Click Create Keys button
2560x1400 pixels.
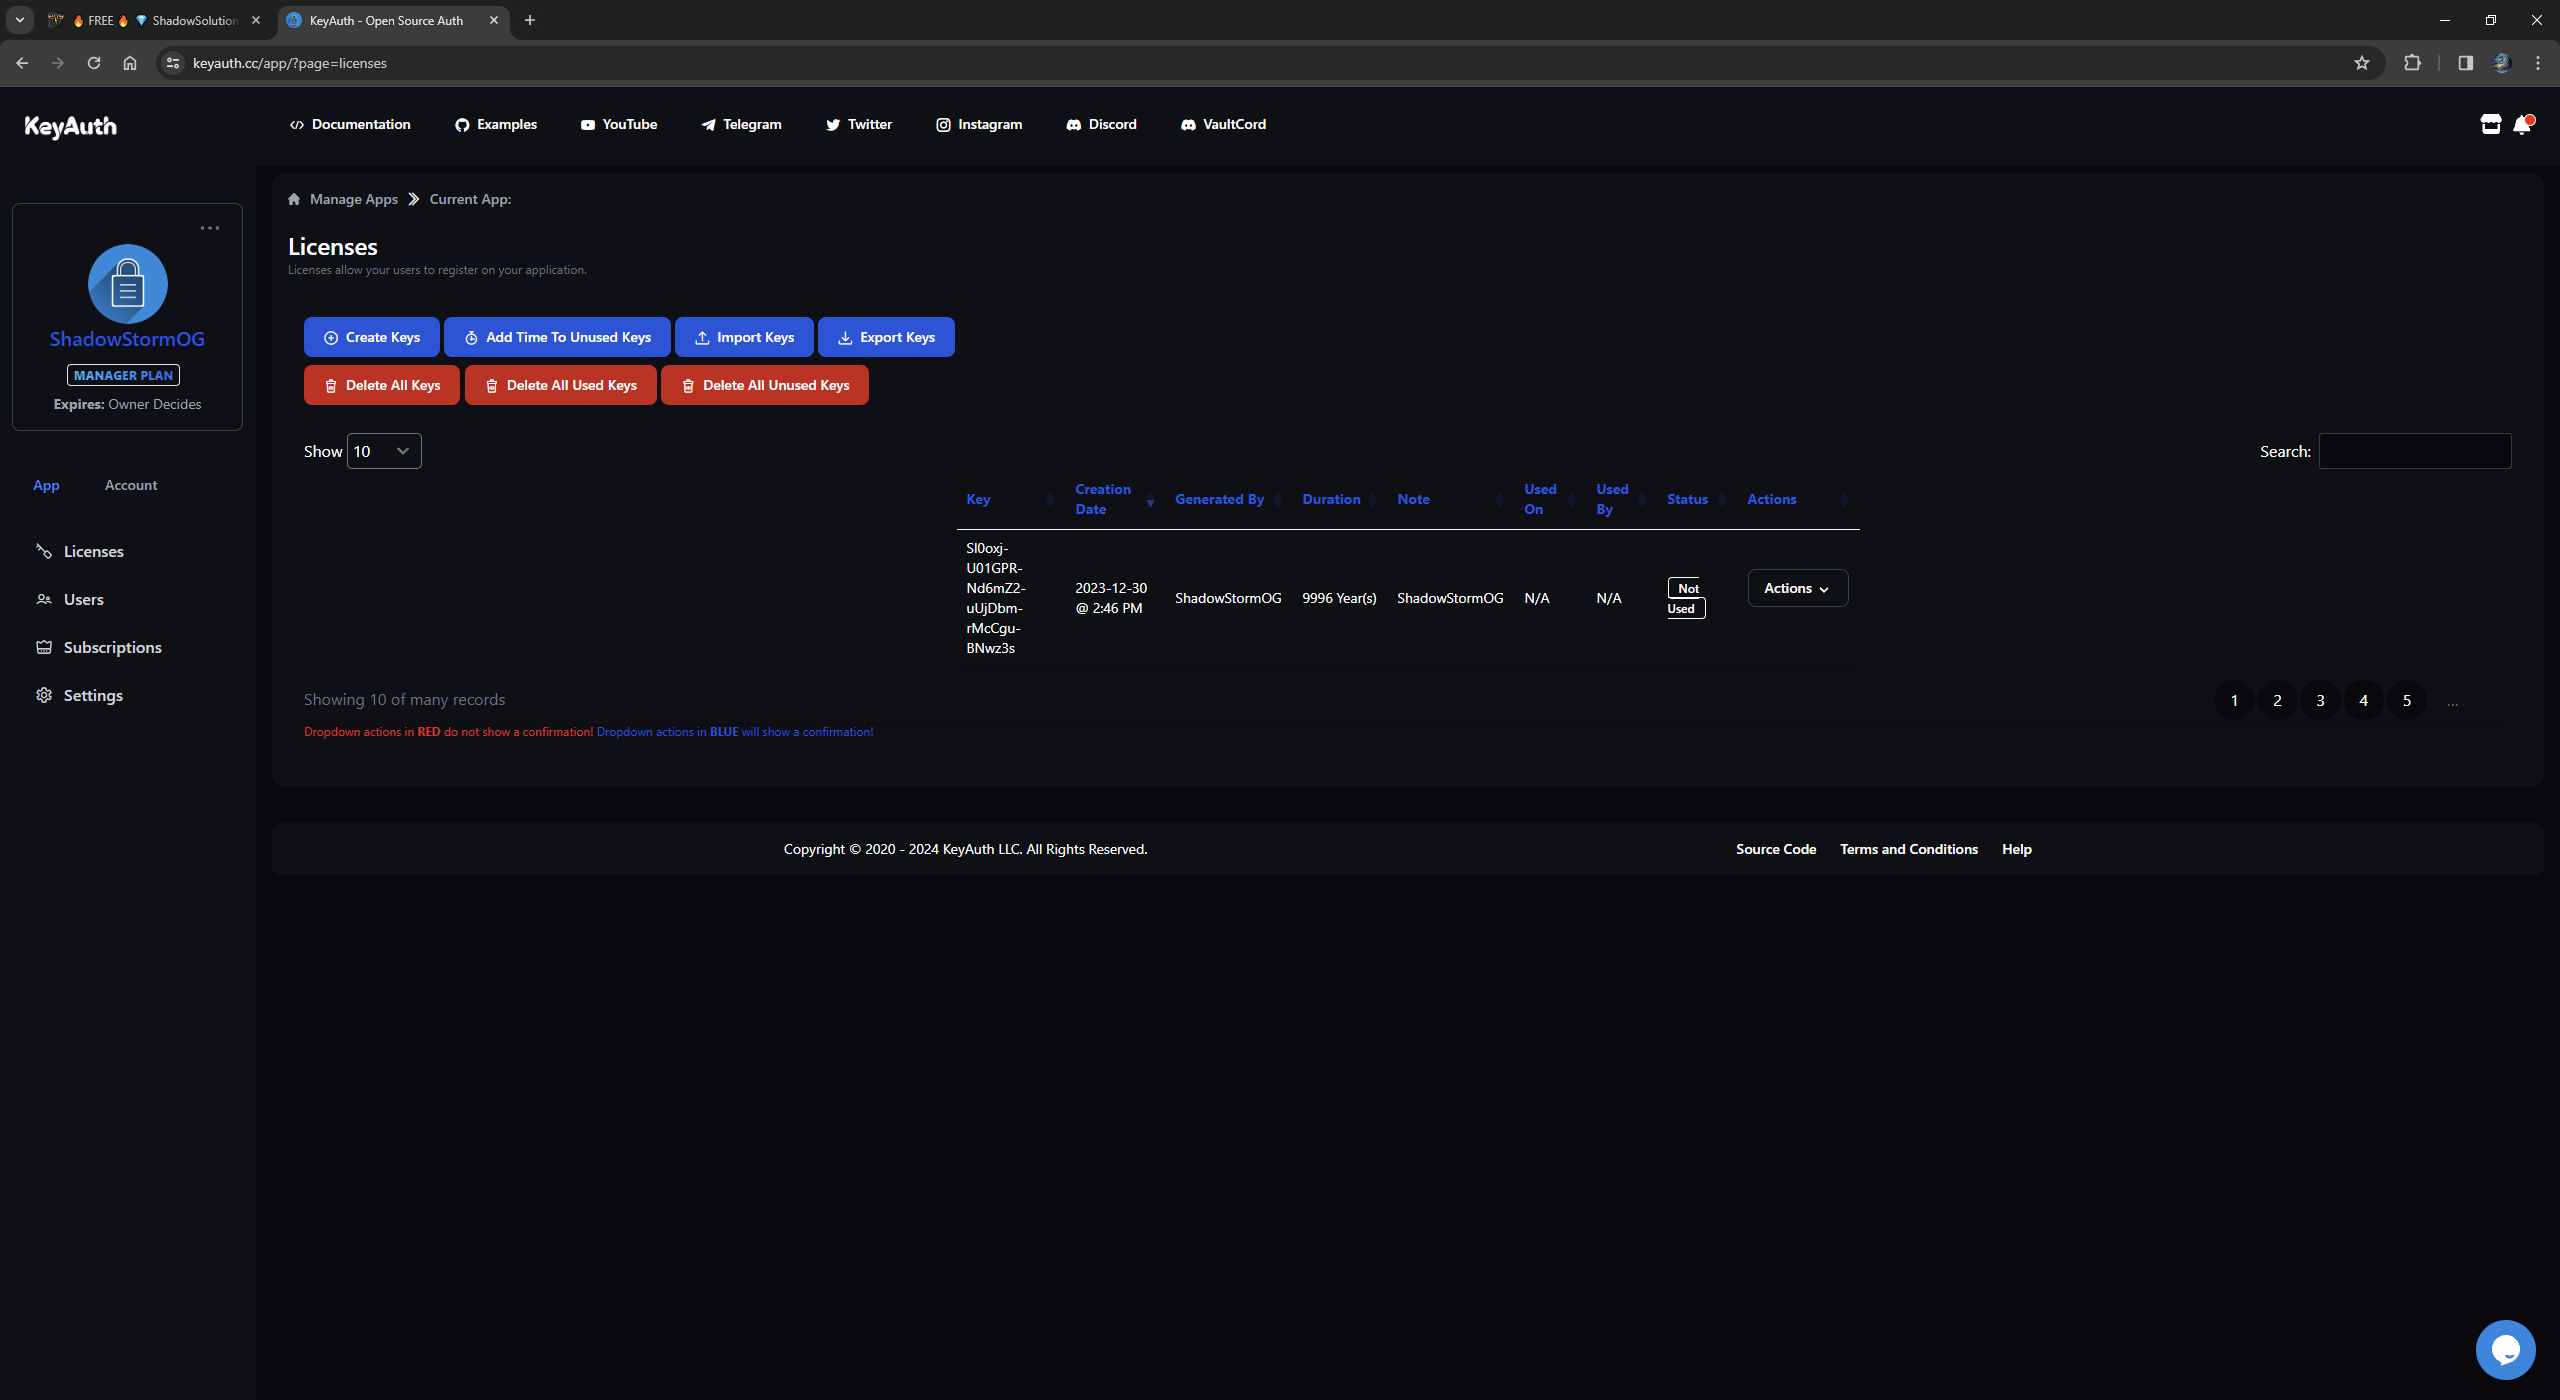coord(372,337)
